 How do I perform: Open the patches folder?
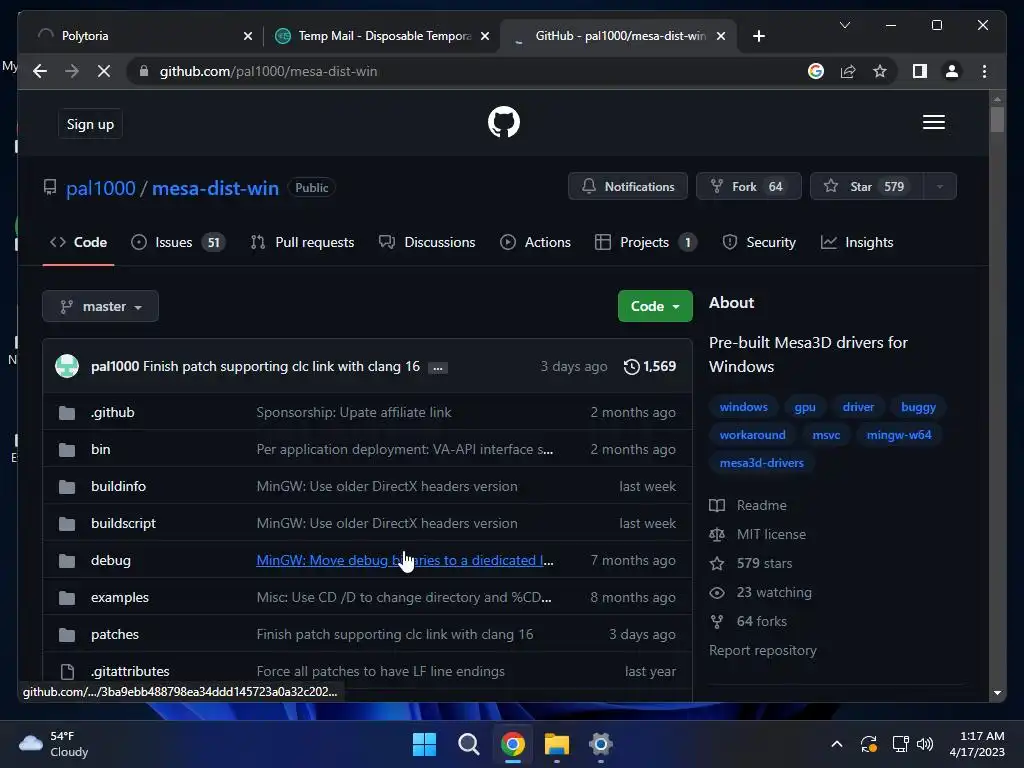click(115, 634)
